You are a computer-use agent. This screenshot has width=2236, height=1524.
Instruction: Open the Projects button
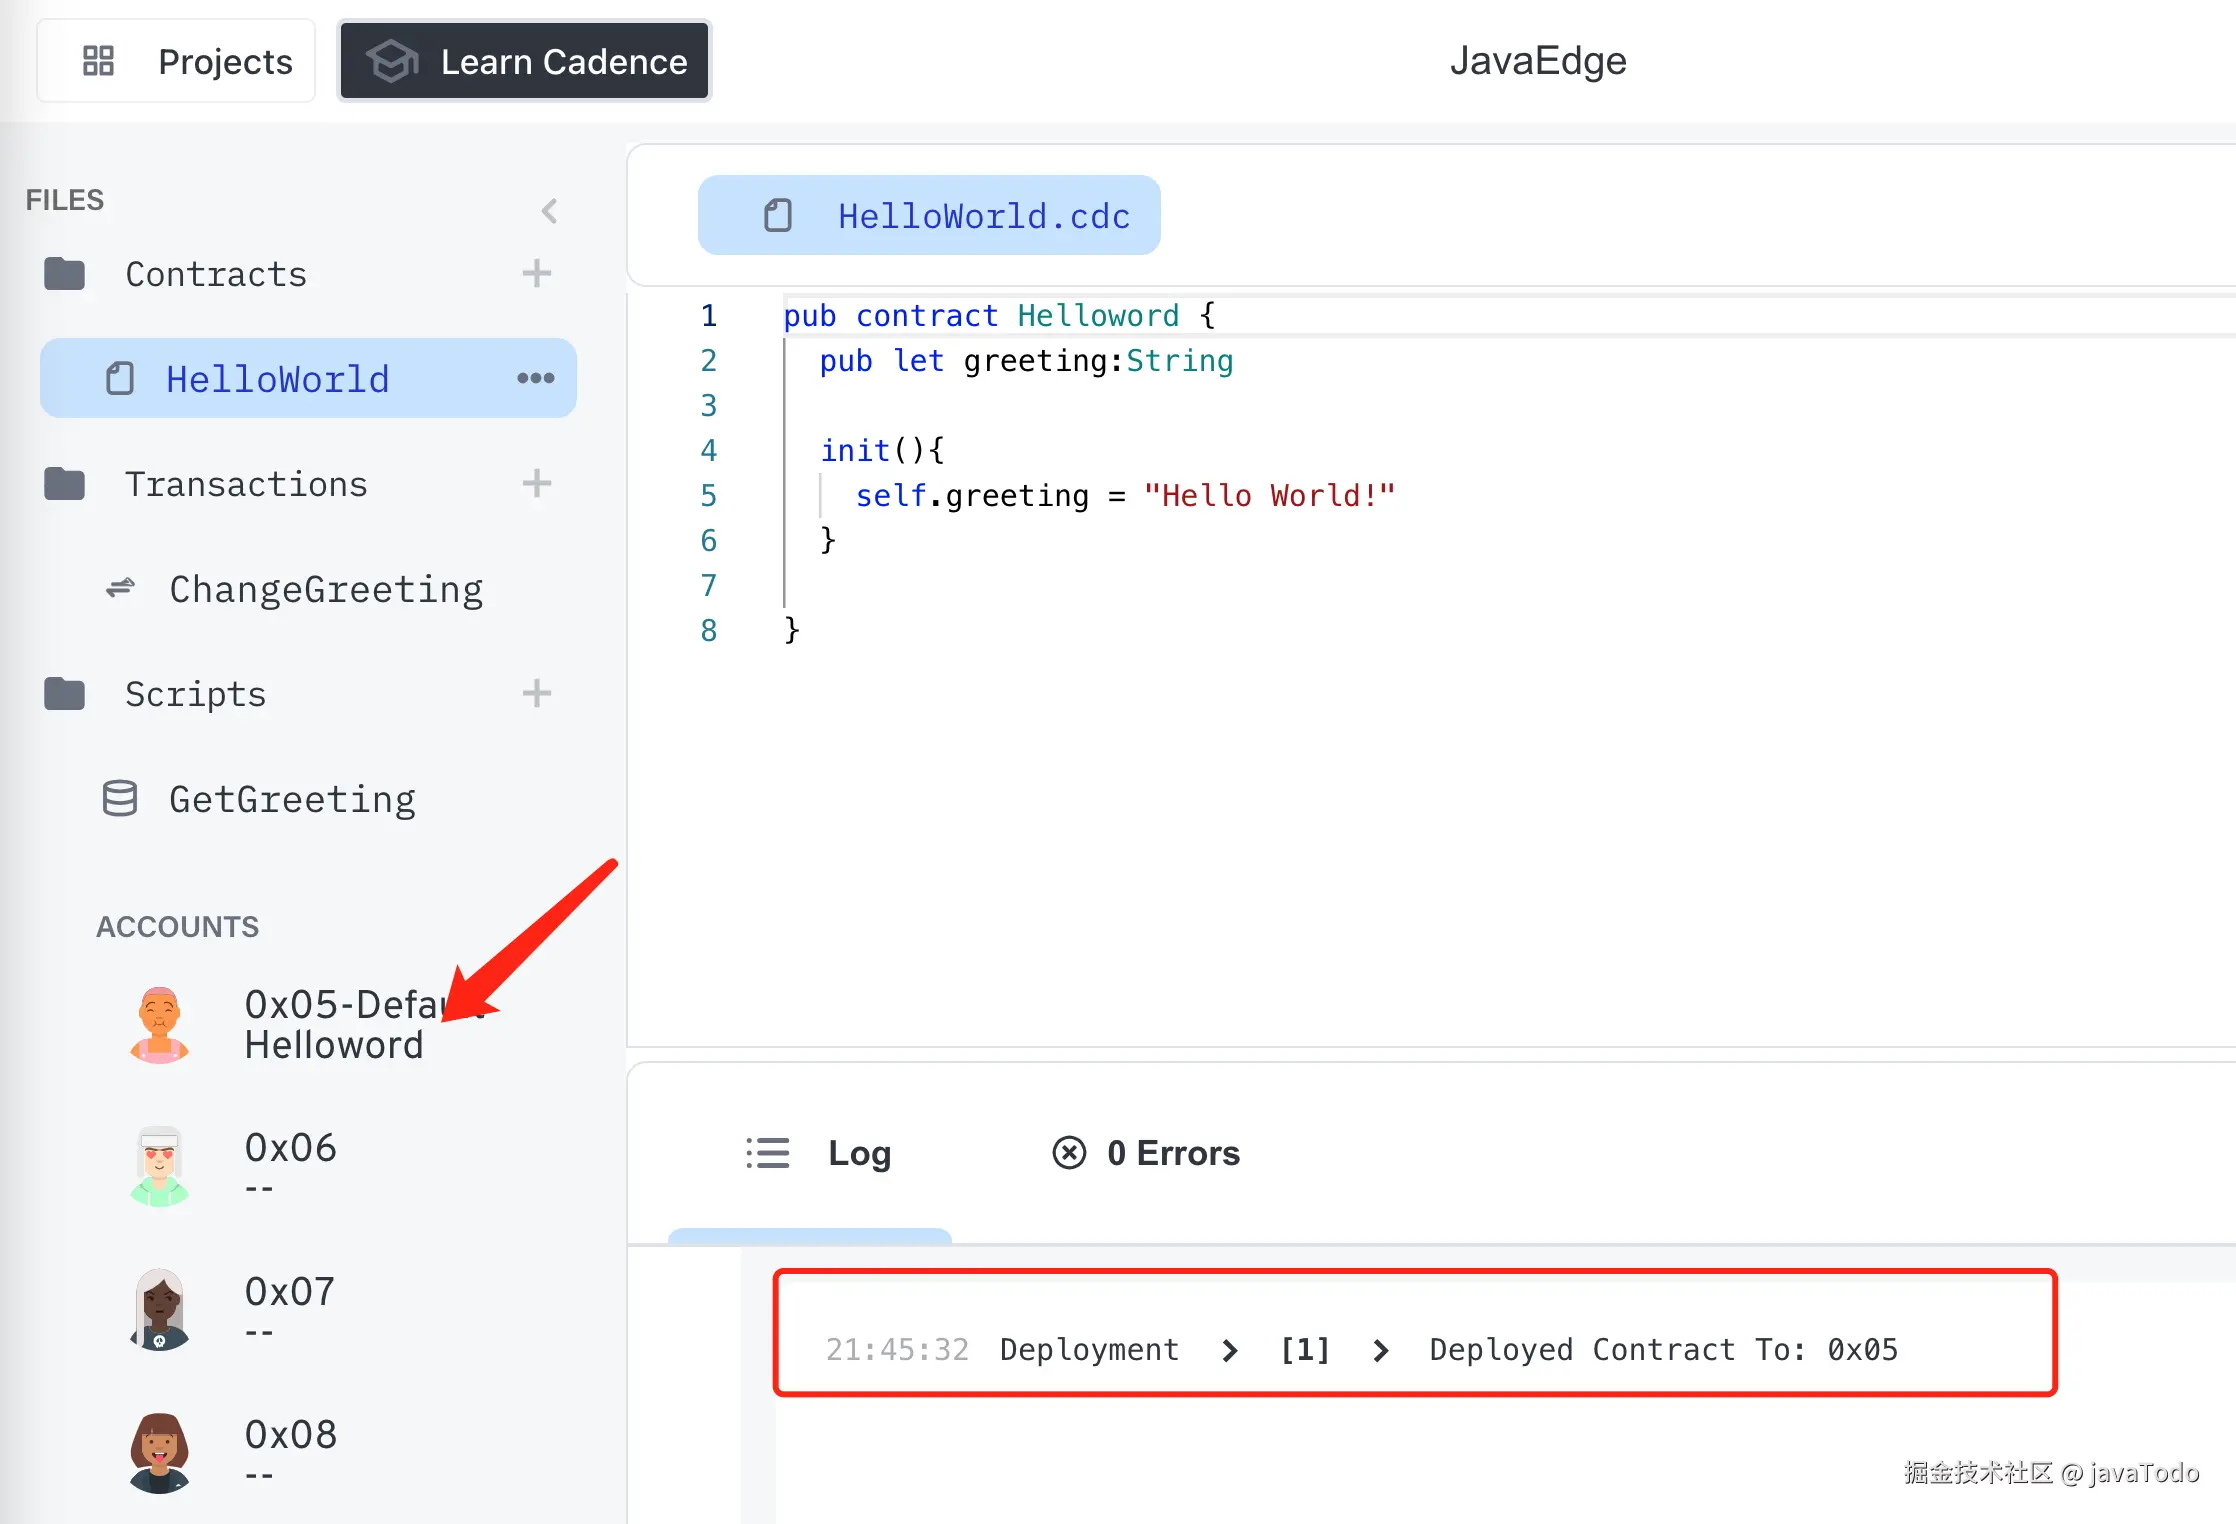click(177, 61)
